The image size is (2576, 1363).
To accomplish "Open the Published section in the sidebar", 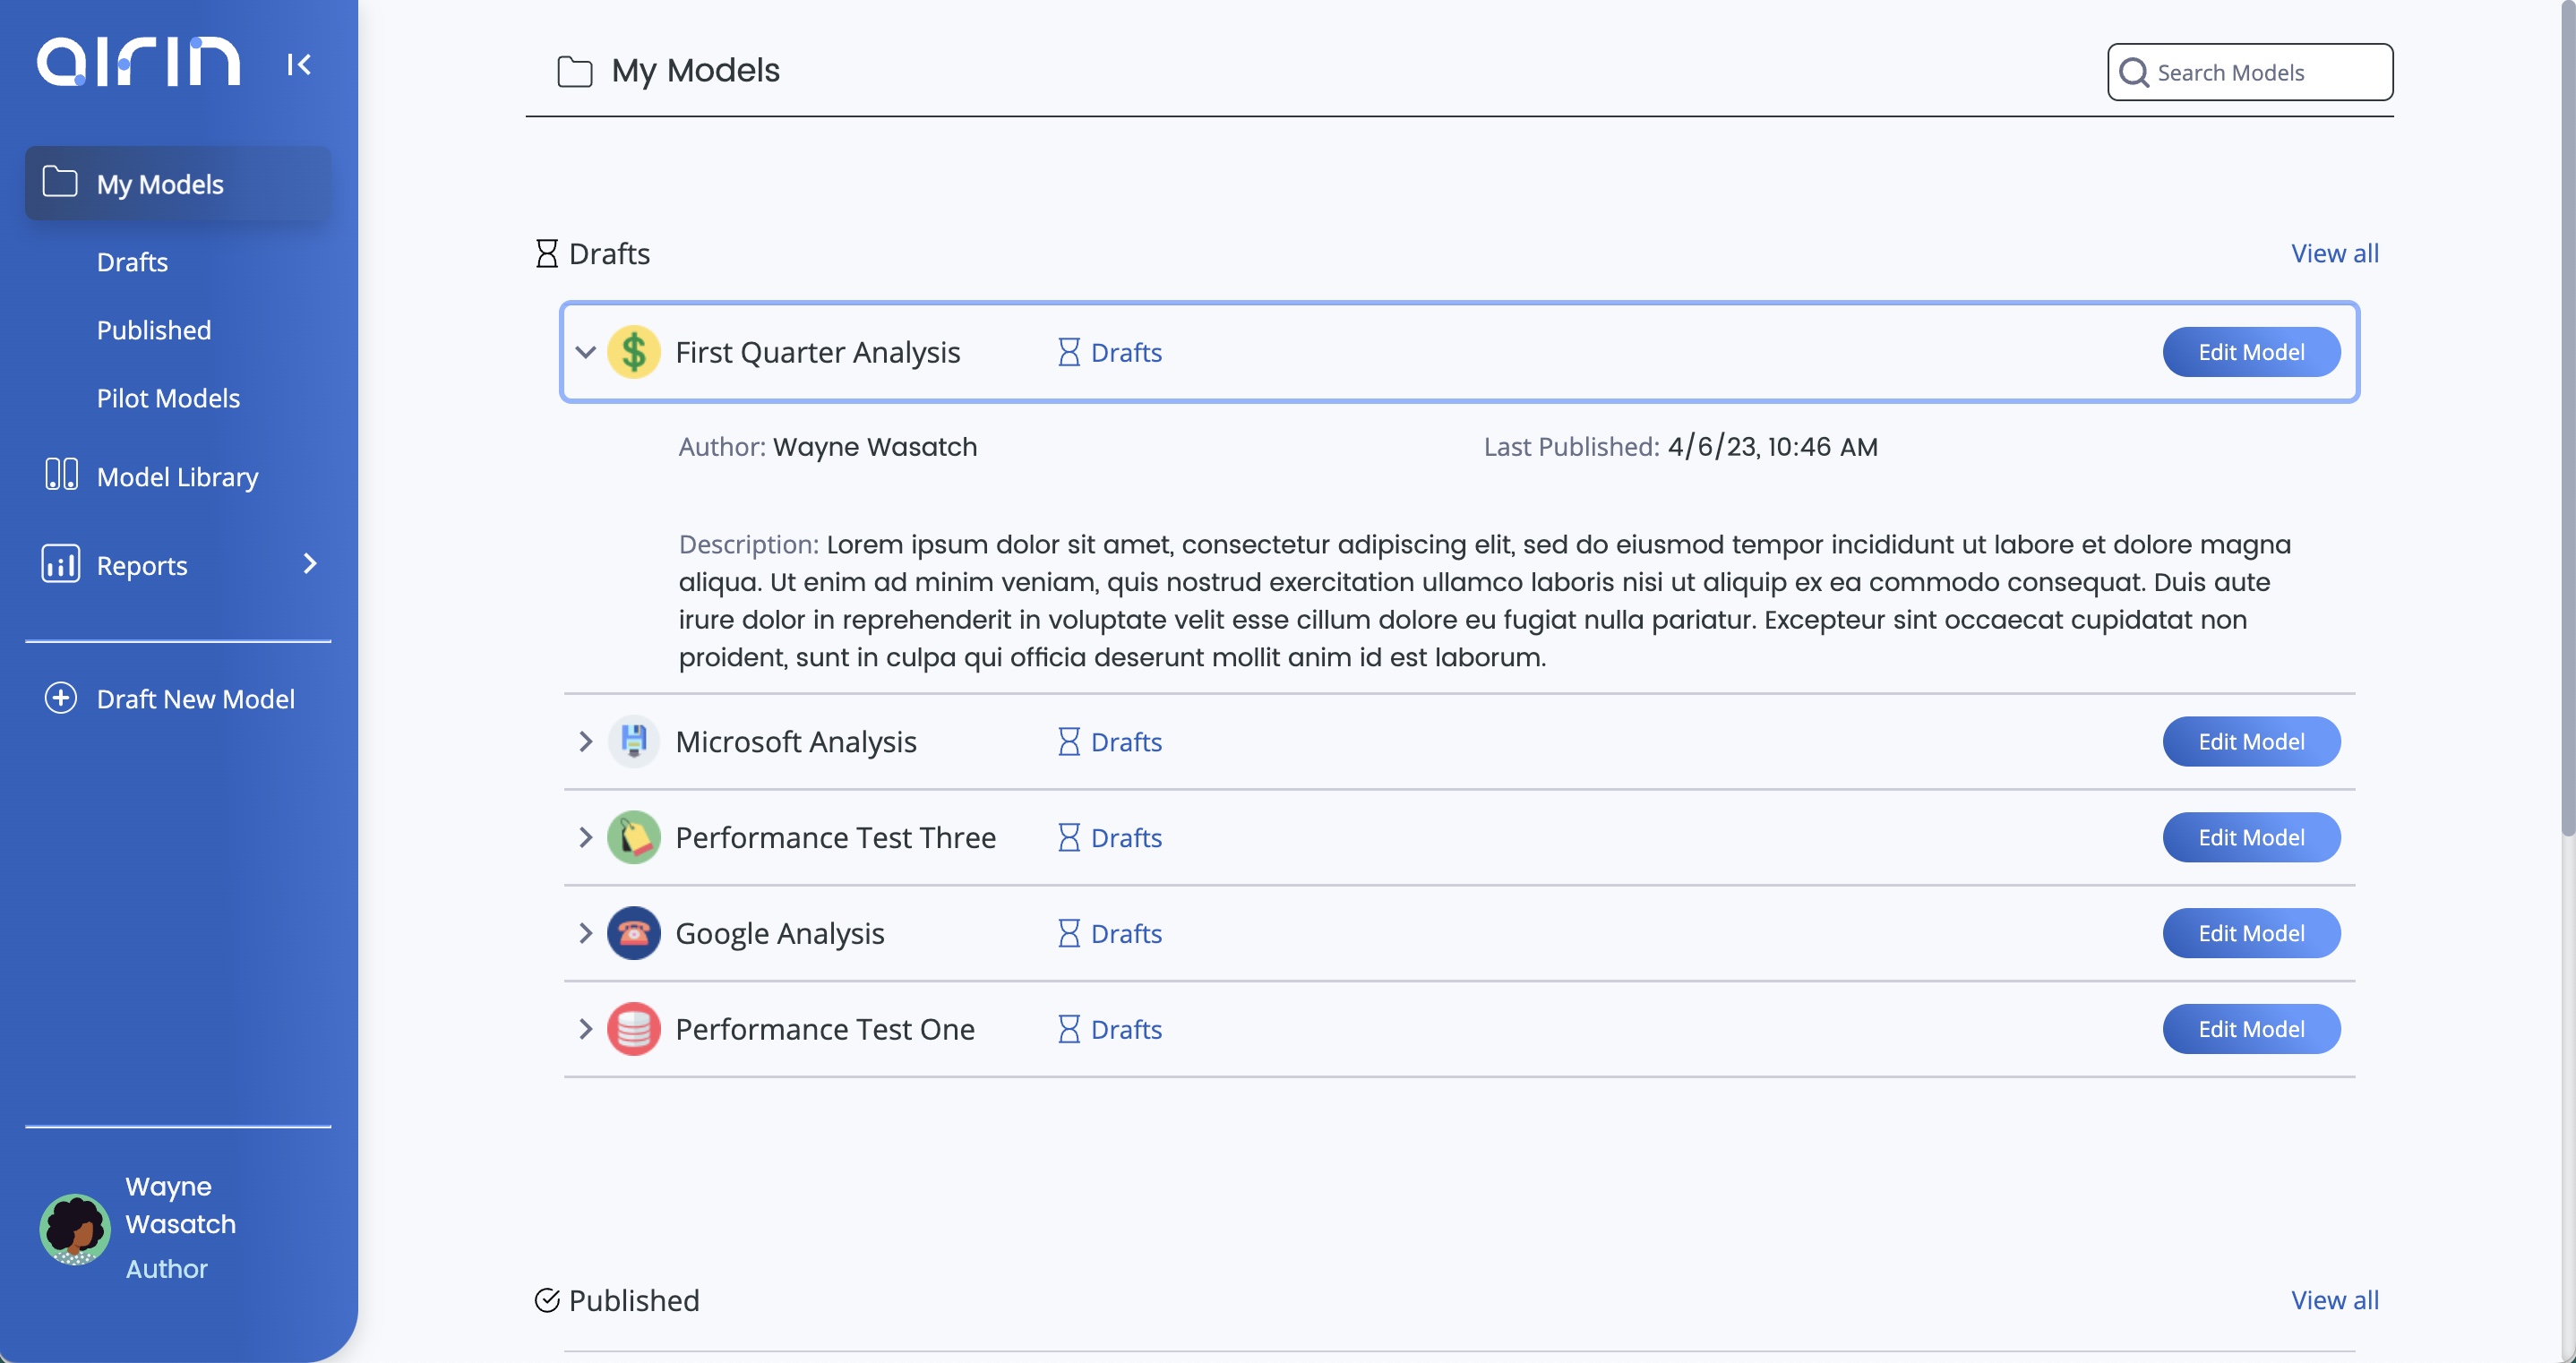I will 154,330.
